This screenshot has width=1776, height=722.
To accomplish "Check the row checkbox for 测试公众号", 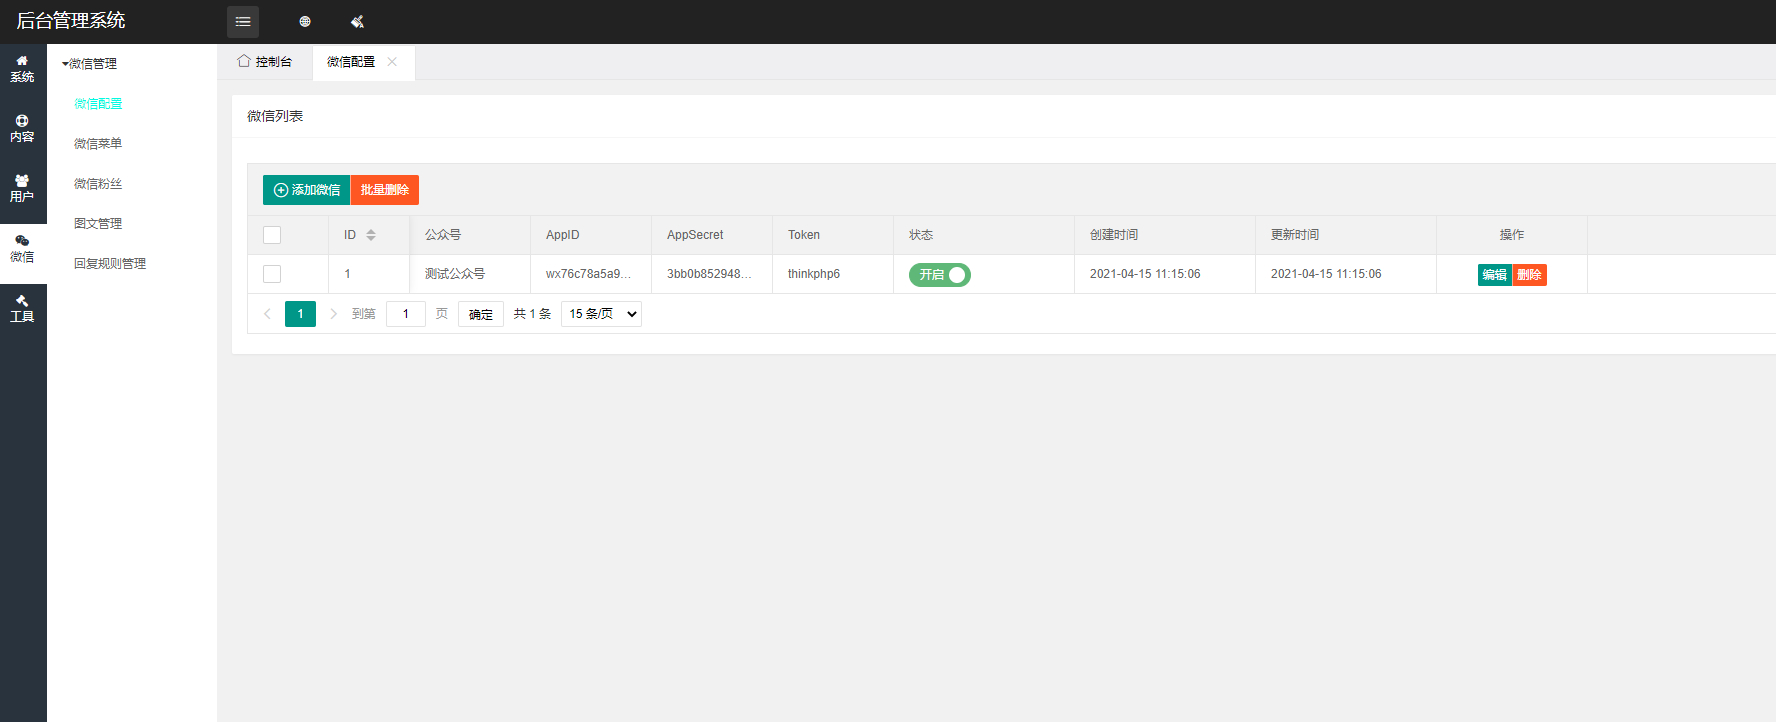I will click(272, 274).
